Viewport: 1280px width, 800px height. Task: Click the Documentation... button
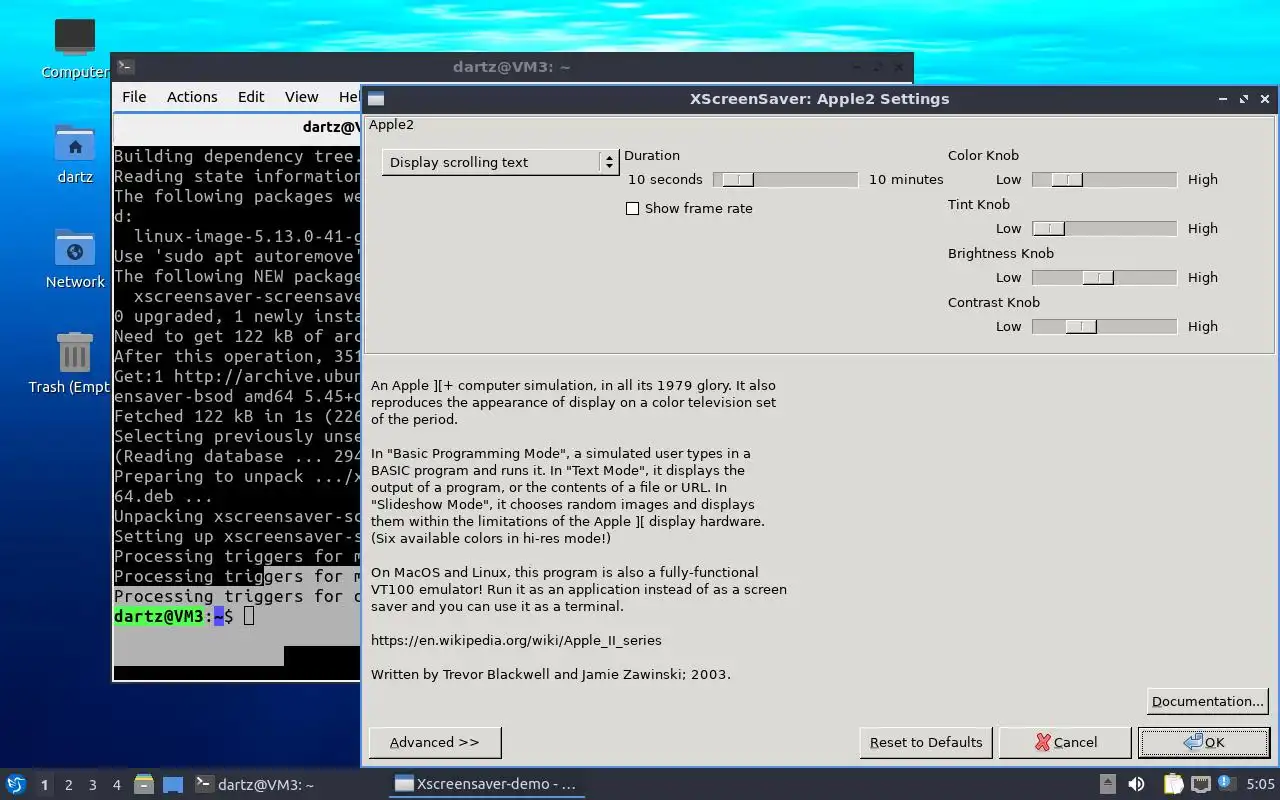(x=1208, y=701)
